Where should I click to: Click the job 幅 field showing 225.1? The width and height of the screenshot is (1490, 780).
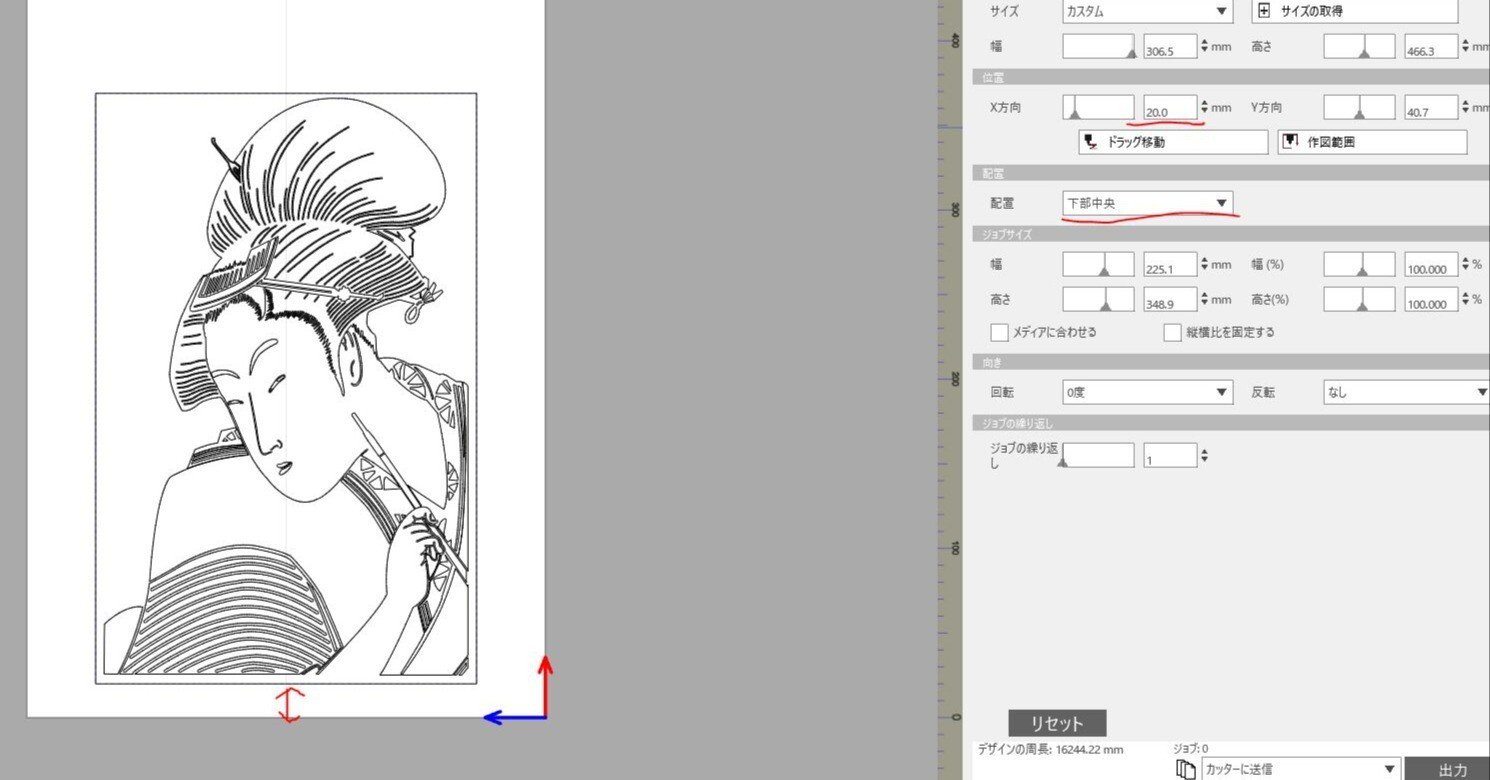click(x=1170, y=265)
